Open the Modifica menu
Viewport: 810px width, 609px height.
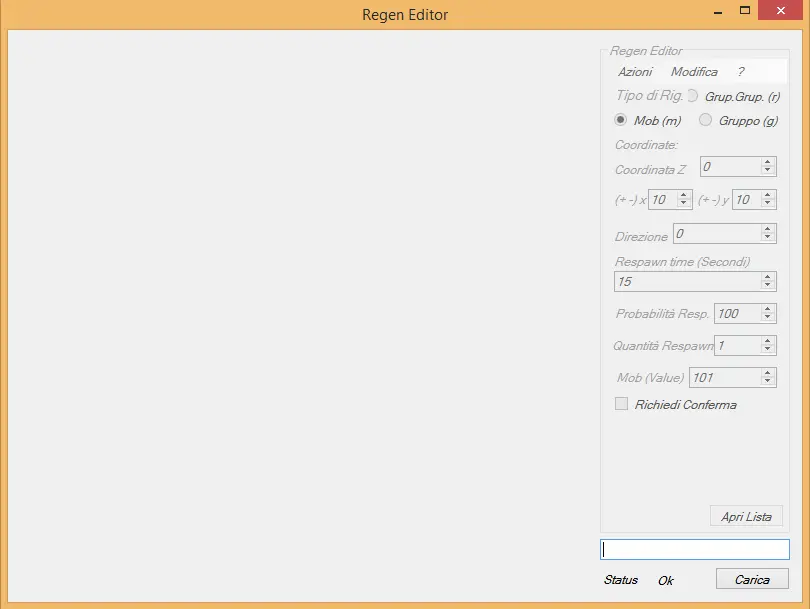click(x=694, y=72)
